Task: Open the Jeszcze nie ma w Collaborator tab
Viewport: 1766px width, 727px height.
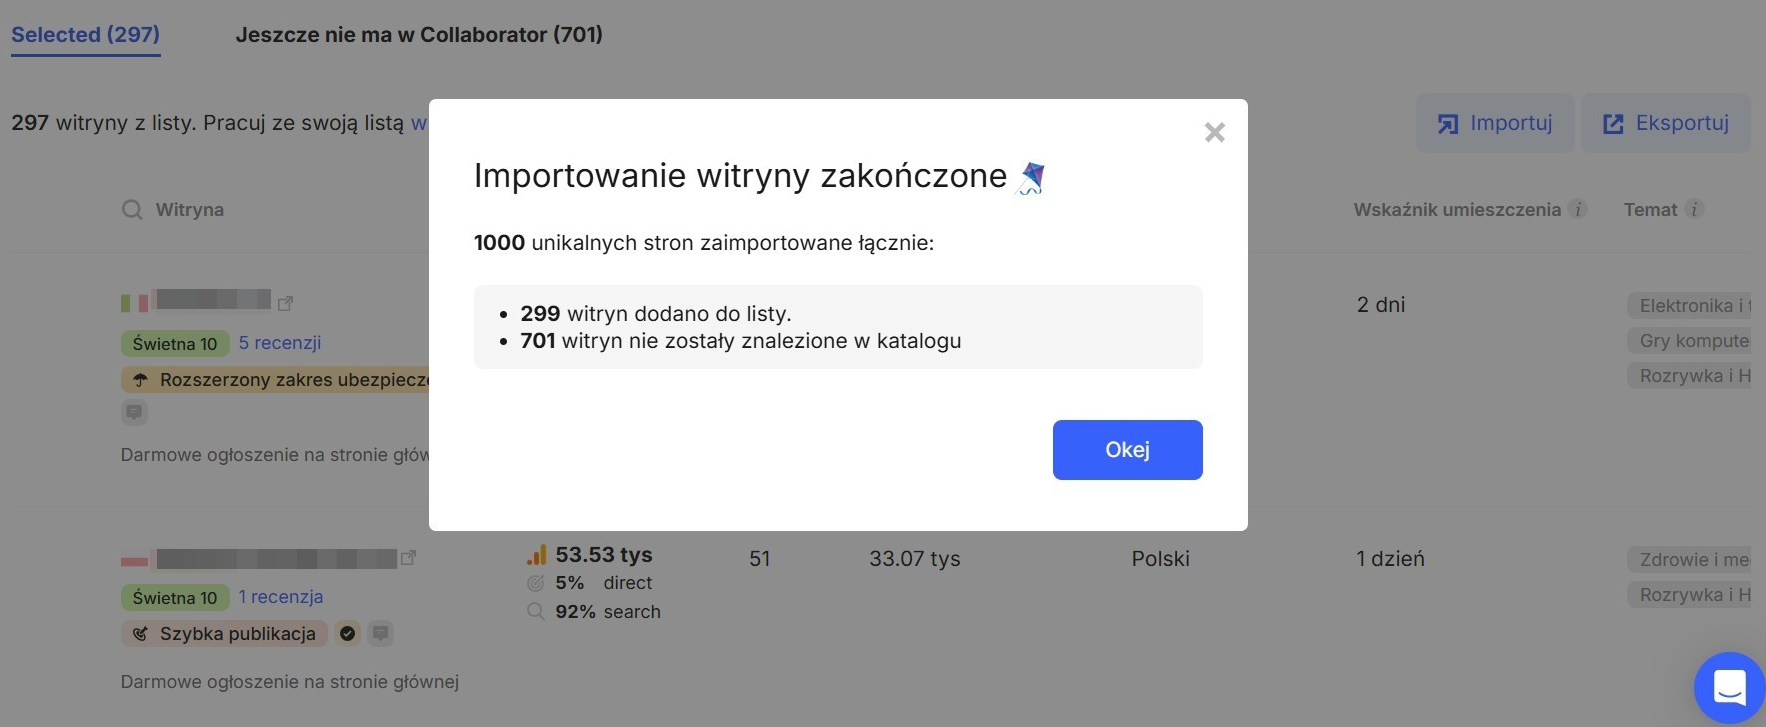Action: tap(418, 35)
